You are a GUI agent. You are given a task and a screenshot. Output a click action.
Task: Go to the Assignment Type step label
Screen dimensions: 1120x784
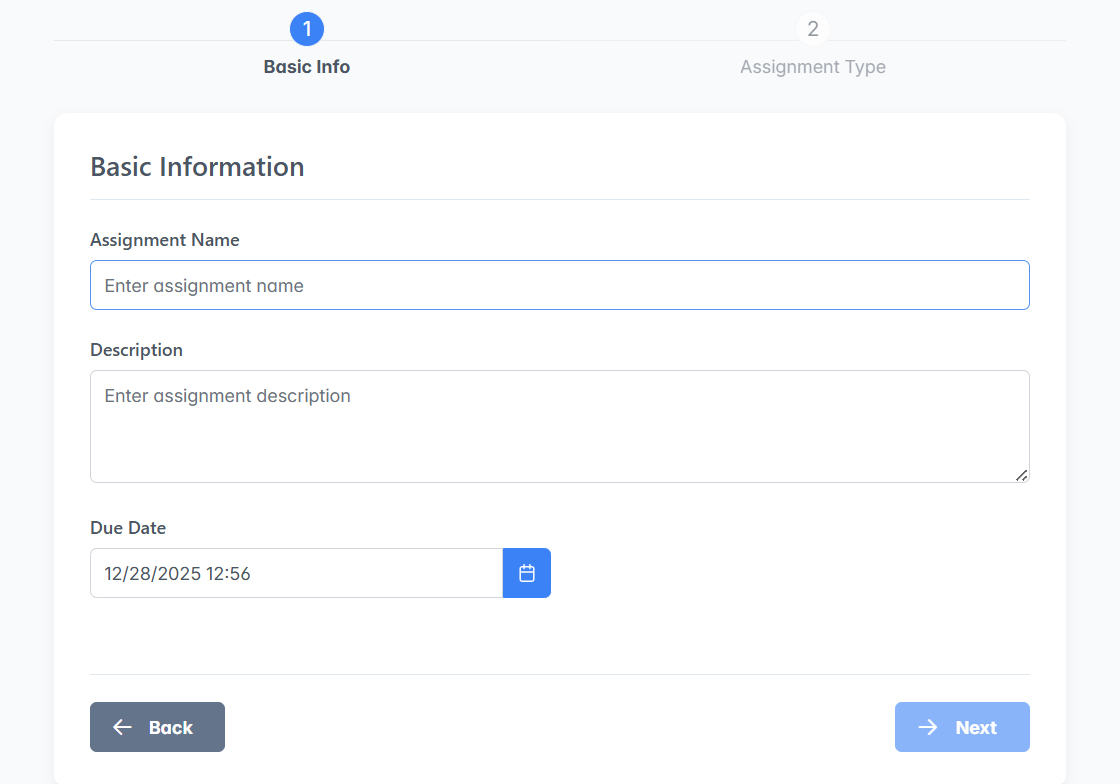(812, 67)
